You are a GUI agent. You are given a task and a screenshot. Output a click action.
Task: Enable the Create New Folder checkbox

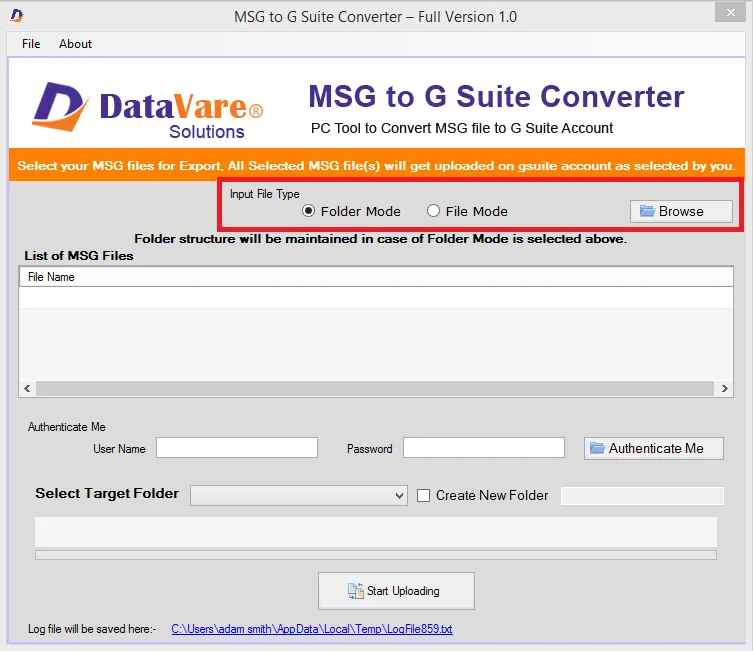[424, 495]
